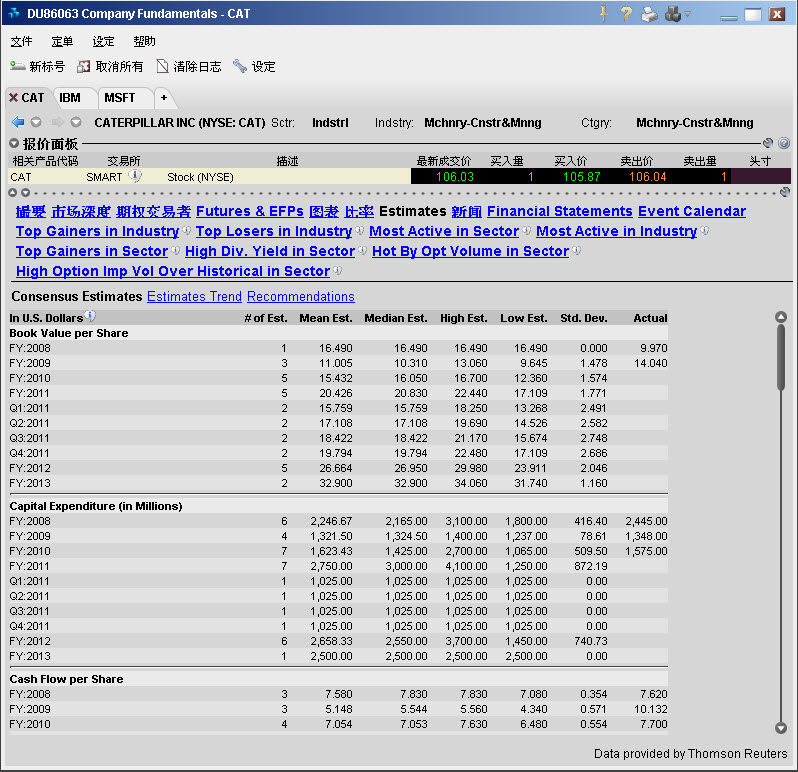Open dropdown next to forward arrow
Image resolution: width=798 pixels, height=772 pixels.
(x=76, y=123)
